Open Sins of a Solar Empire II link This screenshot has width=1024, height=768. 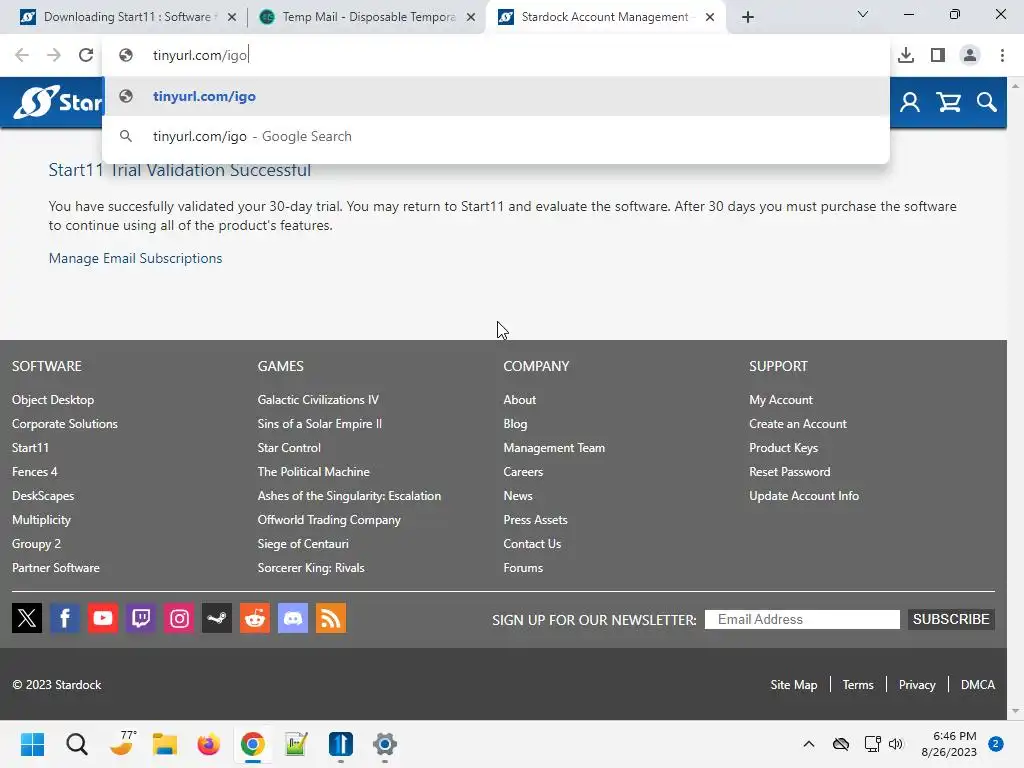click(319, 424)
